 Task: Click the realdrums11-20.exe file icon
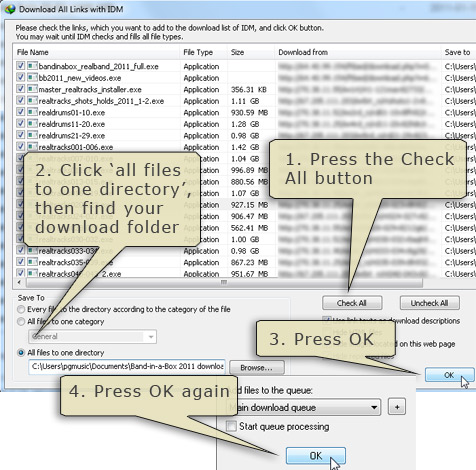[32, 123]
